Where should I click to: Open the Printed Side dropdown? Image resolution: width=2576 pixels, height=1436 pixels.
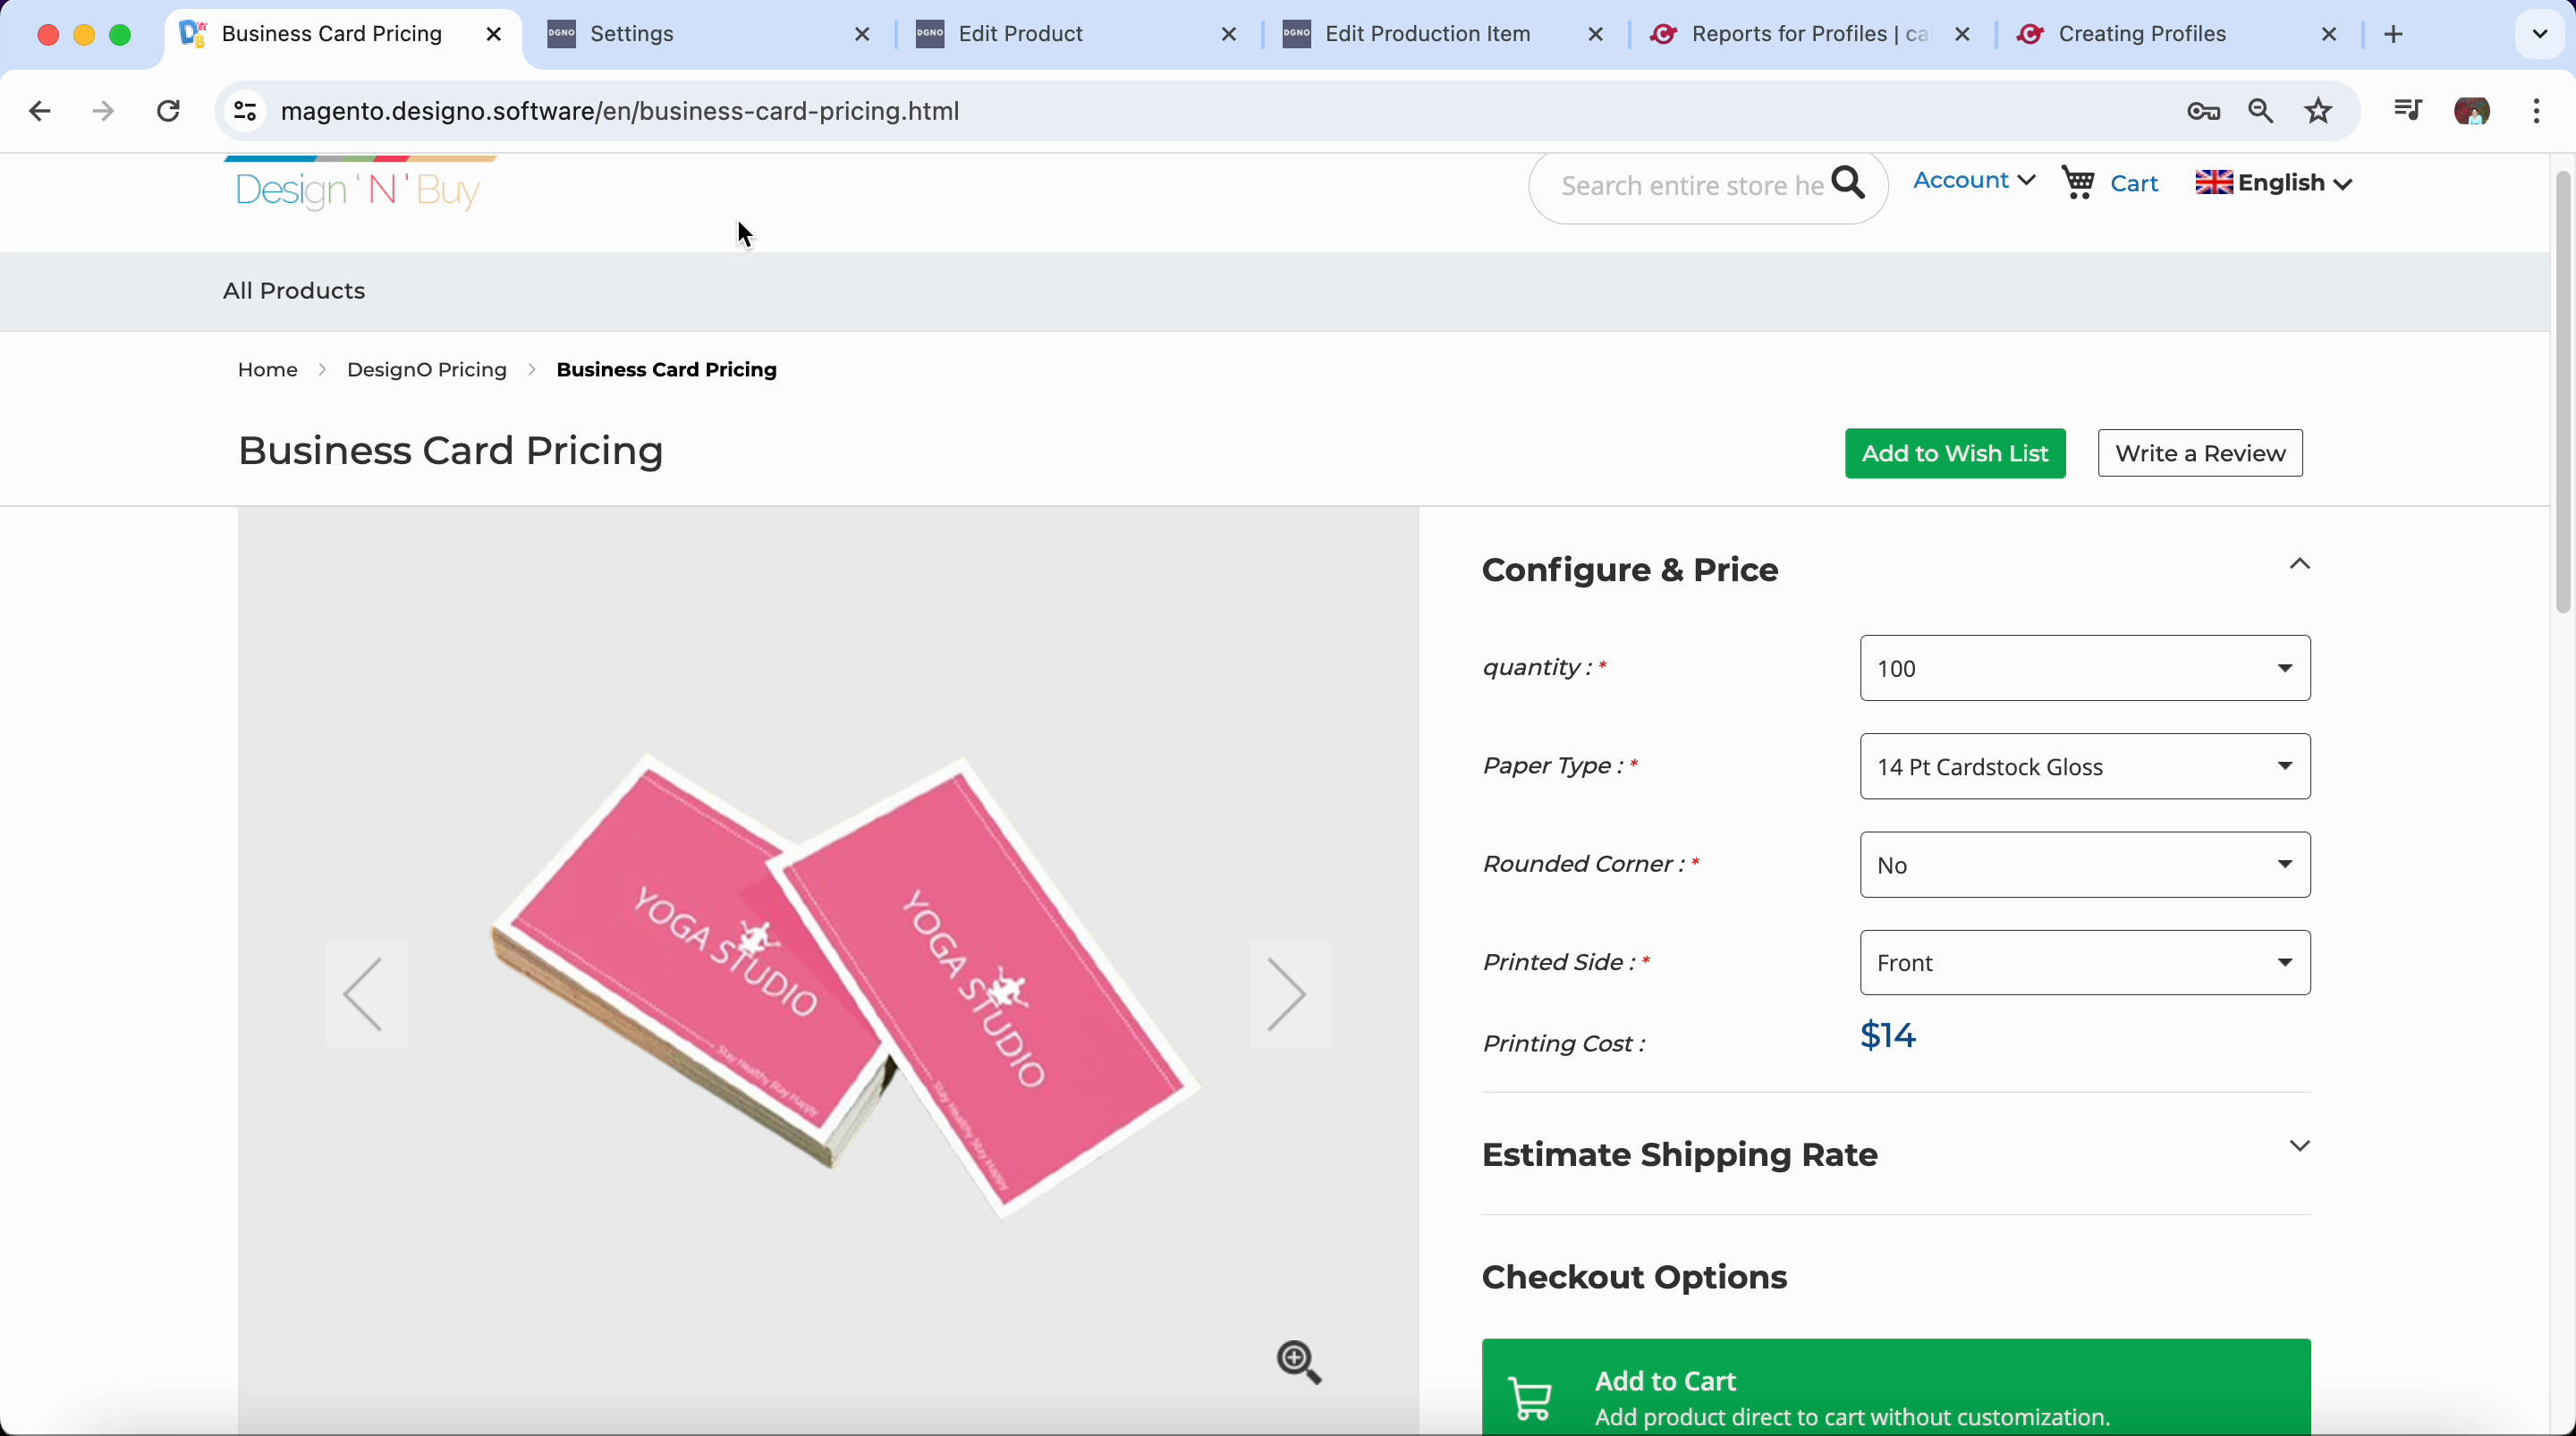coord(2084,963)
